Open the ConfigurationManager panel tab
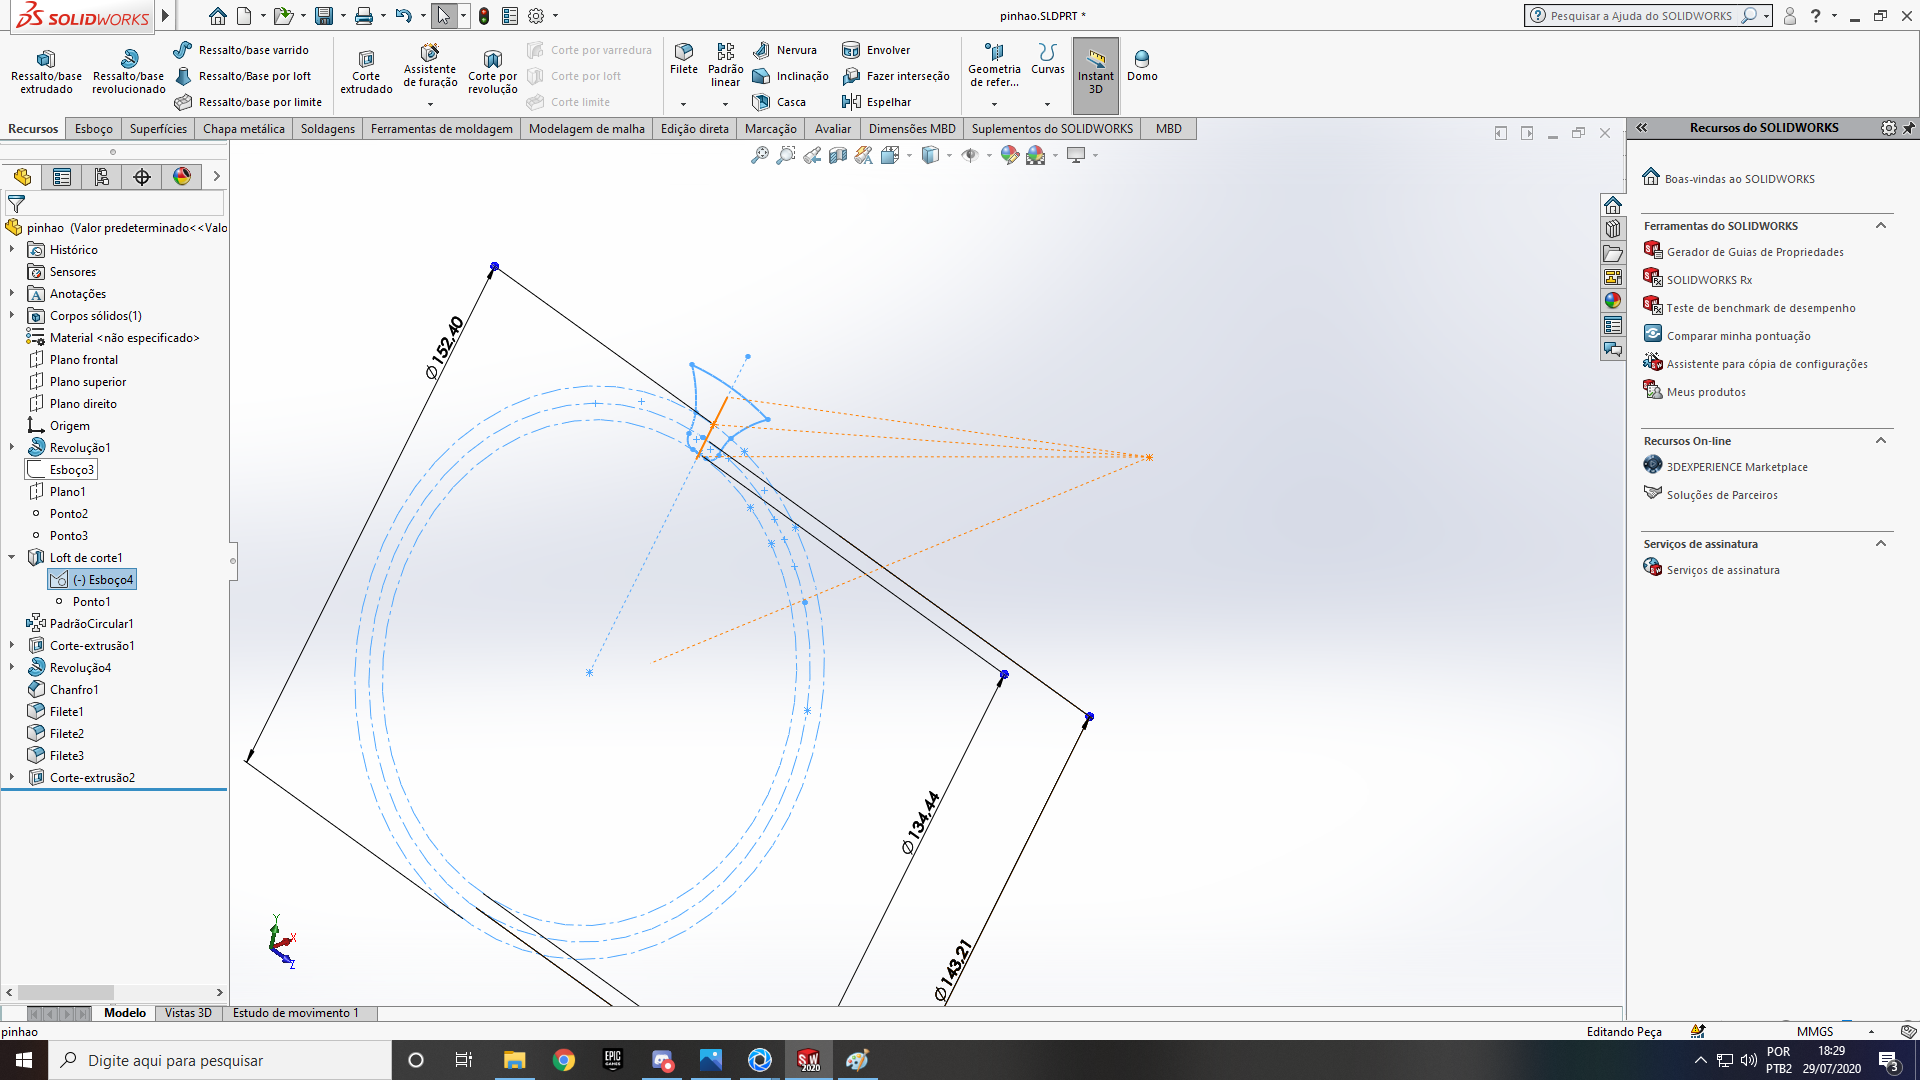The image size is (1920, 1080). pyautogui.click(x=102, y=177)
